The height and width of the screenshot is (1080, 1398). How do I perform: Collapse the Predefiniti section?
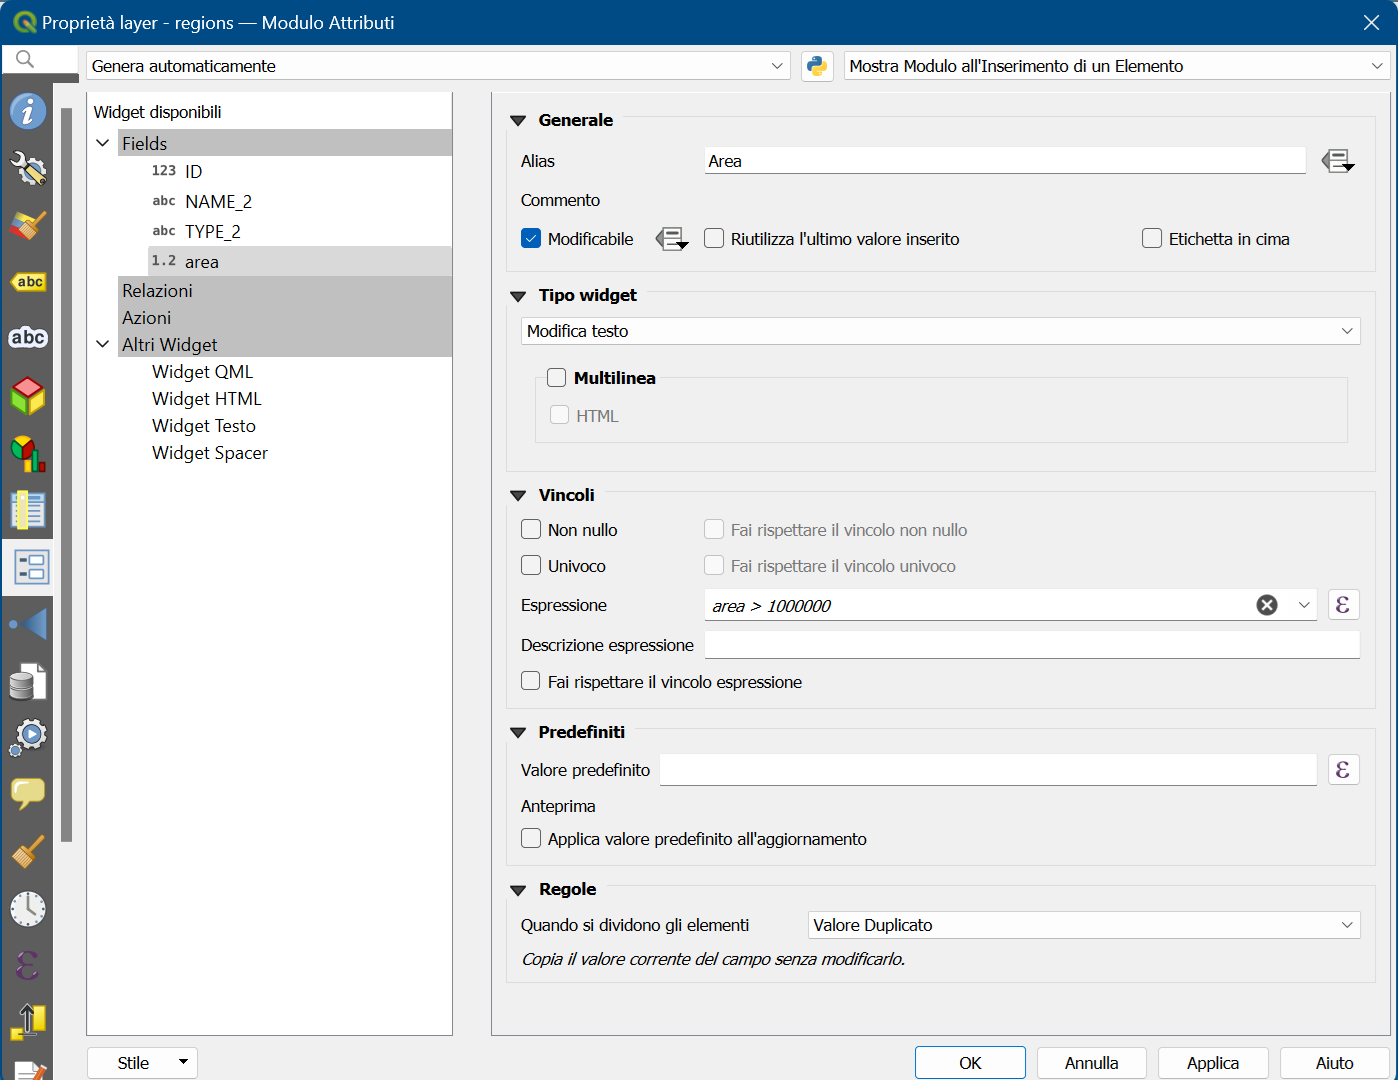point(518,732)
